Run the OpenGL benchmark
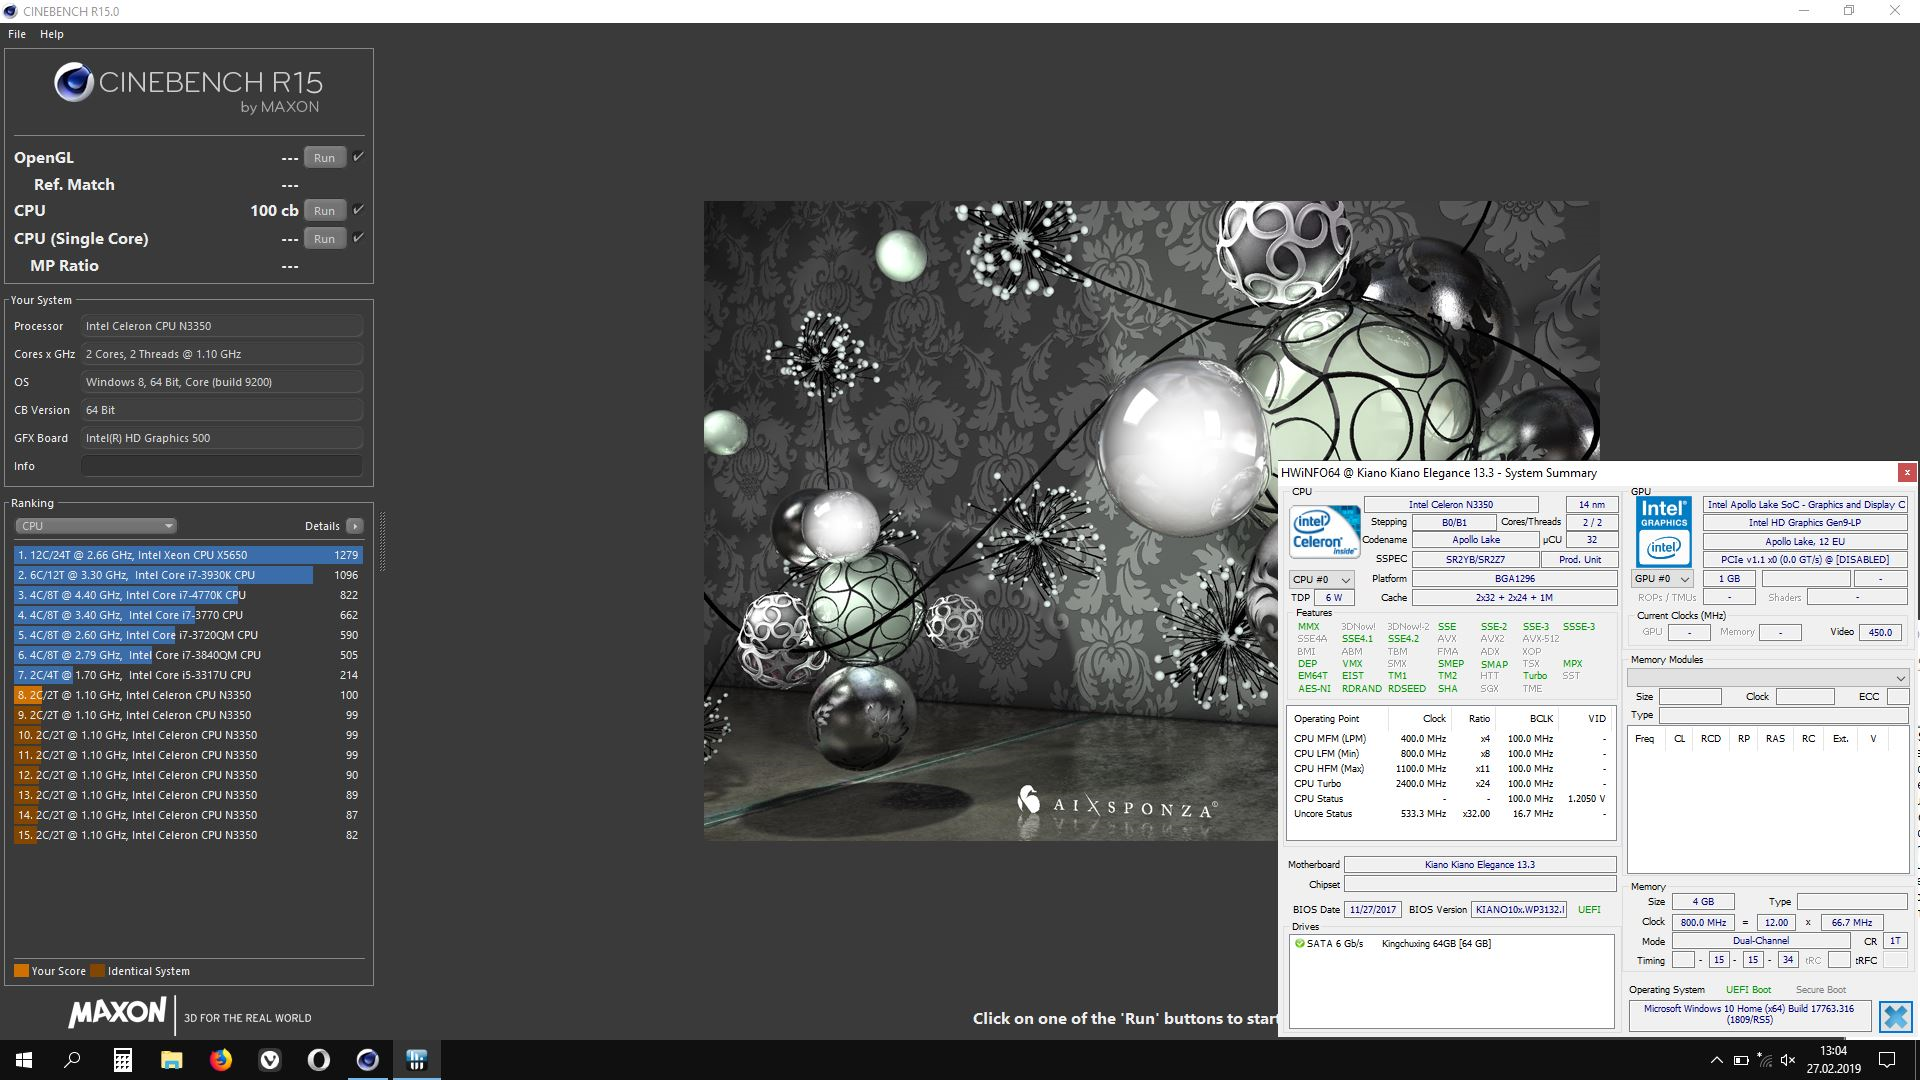1920x1080 pixels. (325, 157)
